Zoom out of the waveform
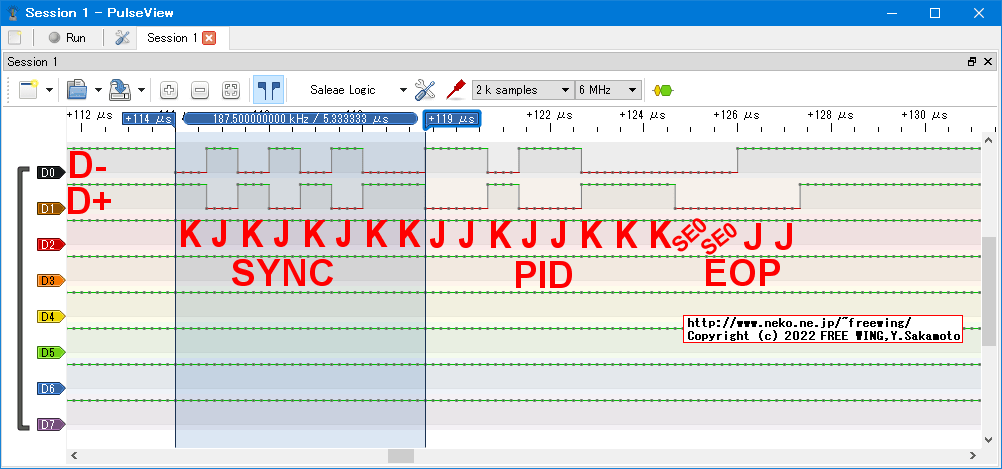 200,90
